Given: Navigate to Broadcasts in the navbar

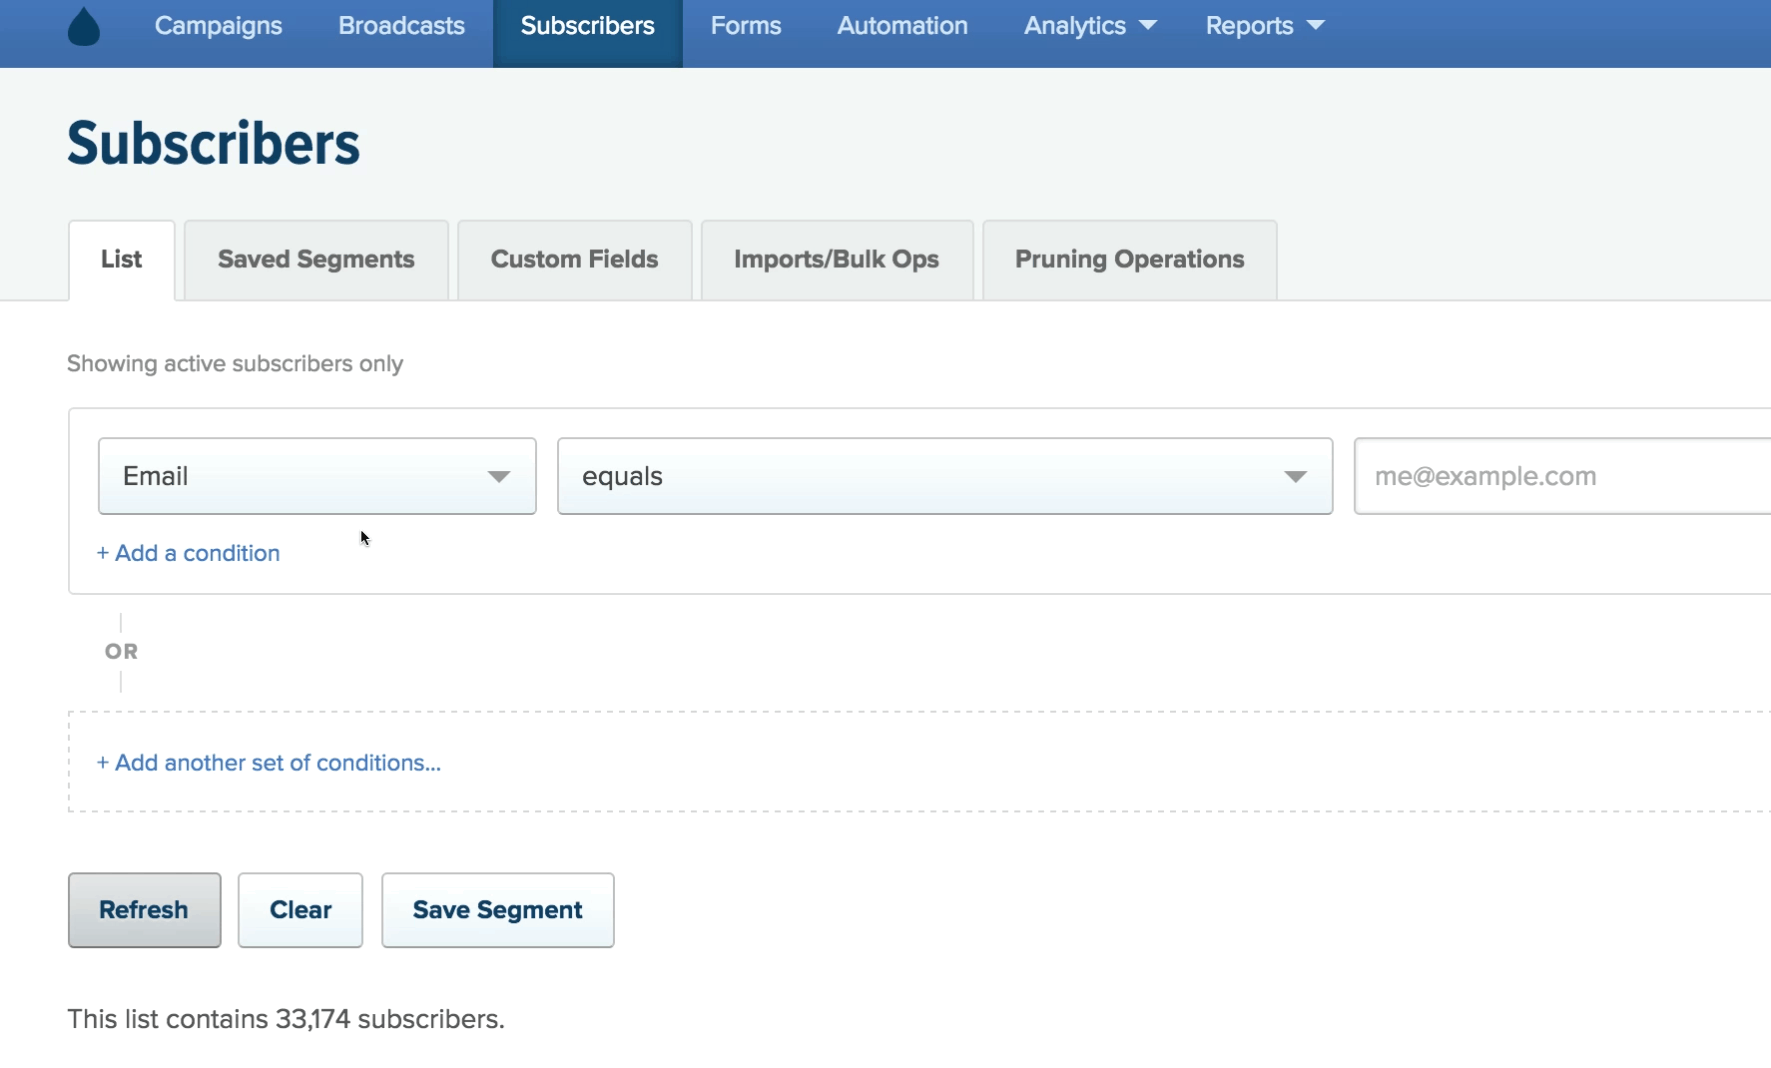Looking at the screenshot, I should (x=400, y=25).
